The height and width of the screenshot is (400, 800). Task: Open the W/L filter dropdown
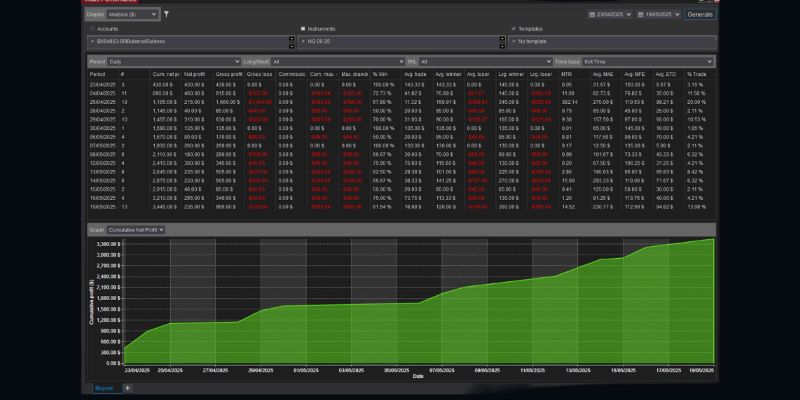(x=486, y=62)
